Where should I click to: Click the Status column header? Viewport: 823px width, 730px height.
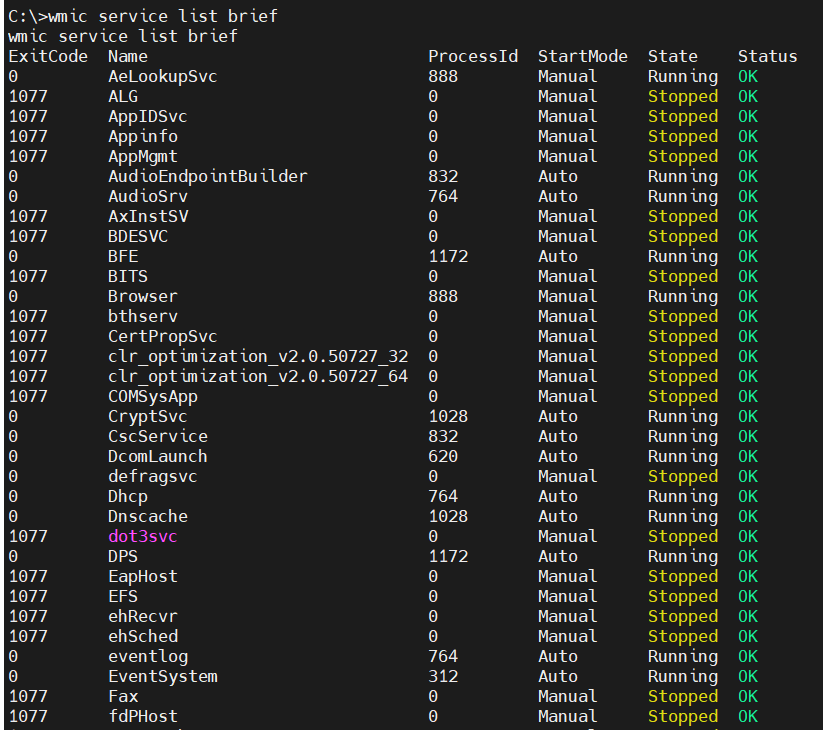767,56
